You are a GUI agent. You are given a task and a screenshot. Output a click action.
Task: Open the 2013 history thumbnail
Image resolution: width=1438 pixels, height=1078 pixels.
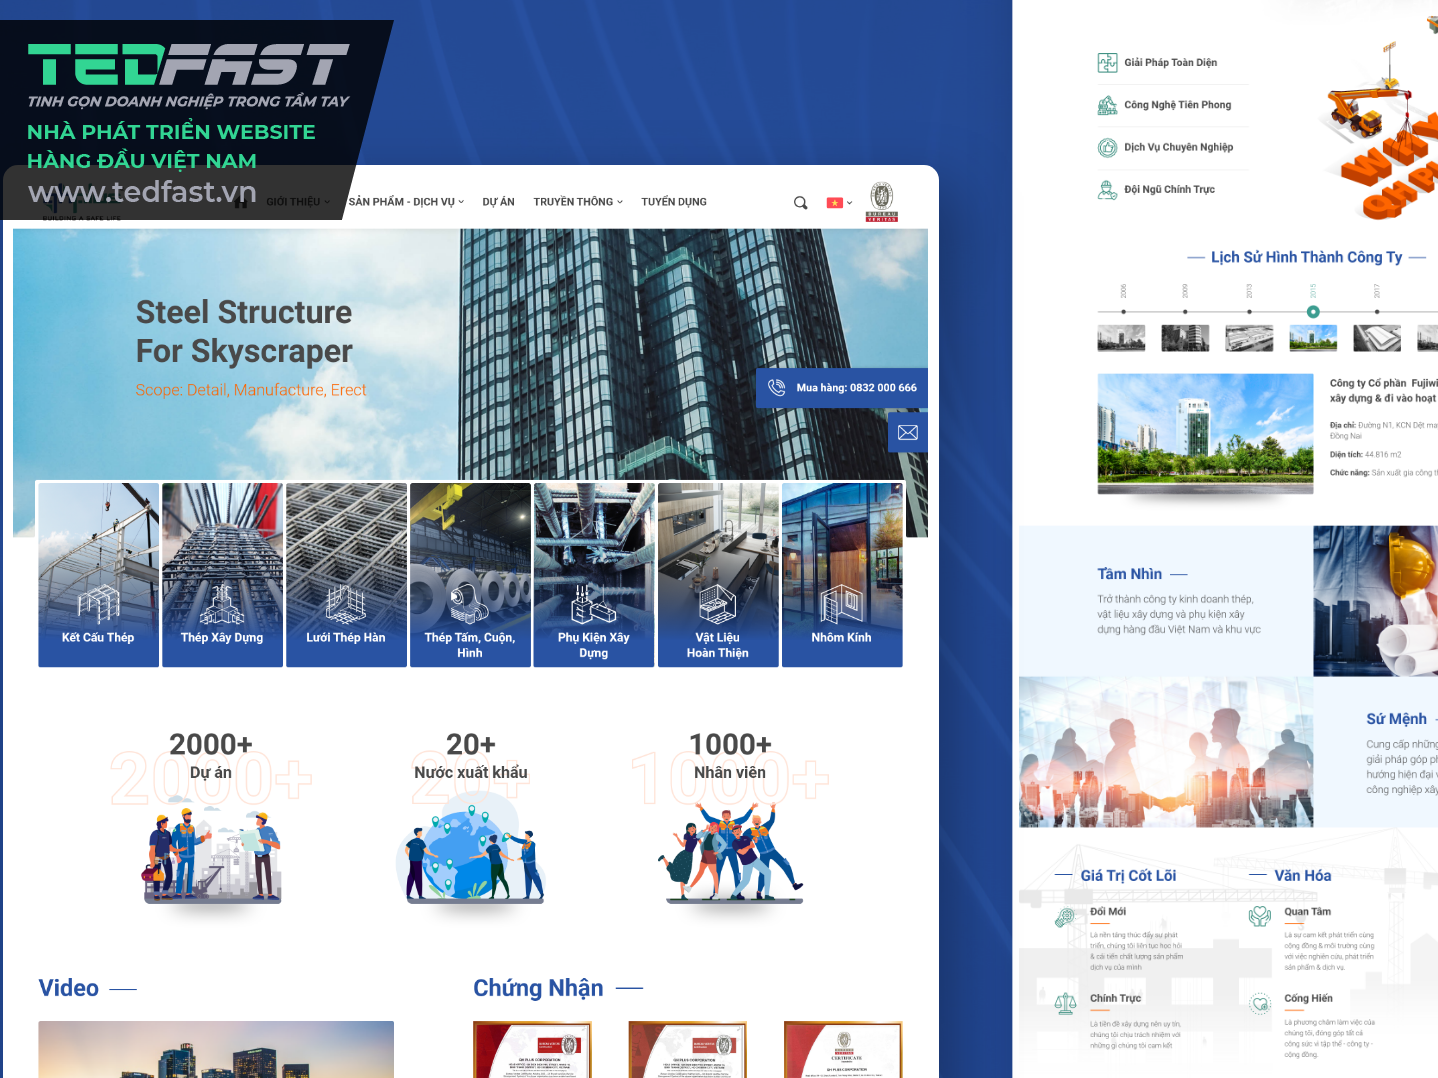pos(1249,338)
